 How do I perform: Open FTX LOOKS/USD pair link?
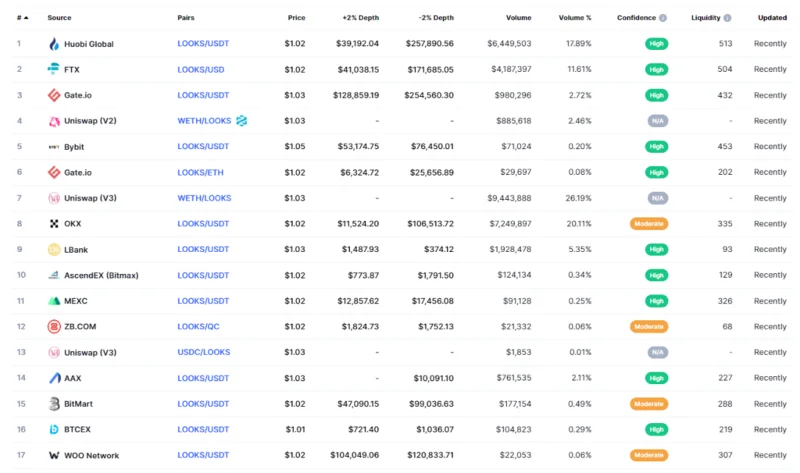201,69
